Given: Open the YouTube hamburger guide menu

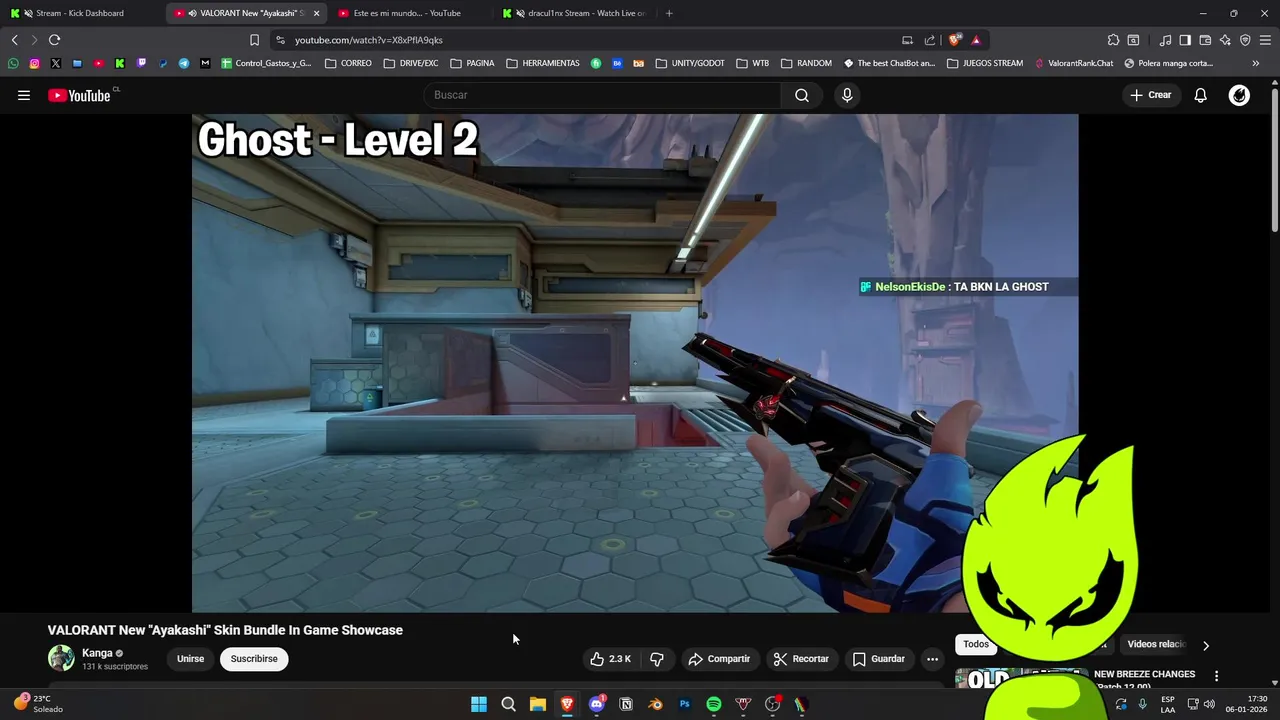Looking at the screenshot, I should tap(24, 95).
